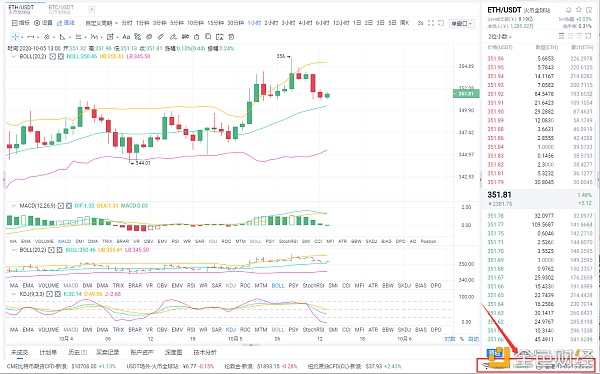Open MACD indicator settings icon
The width and height of the screenshot is (600, 374).
pos(61,206)
